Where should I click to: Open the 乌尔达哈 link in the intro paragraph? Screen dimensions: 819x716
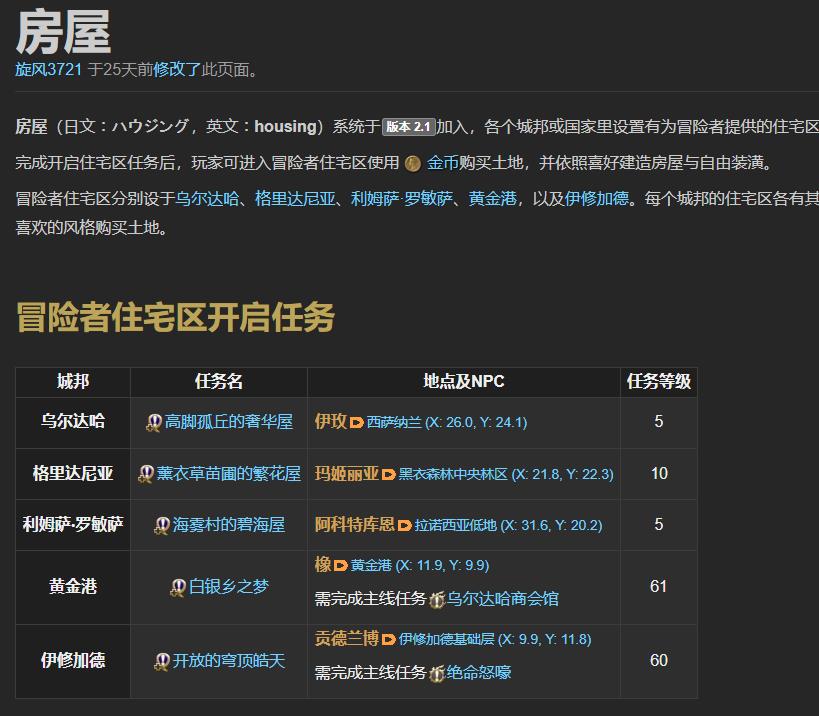[207, 198]
